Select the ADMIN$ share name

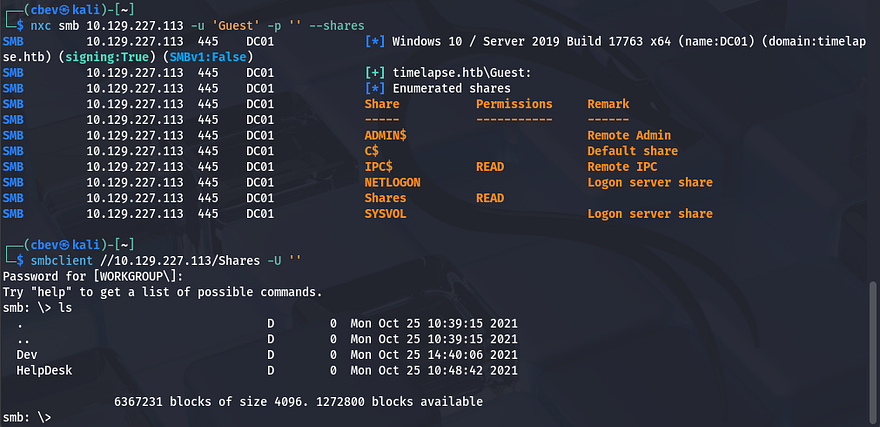tap(385, 135)
